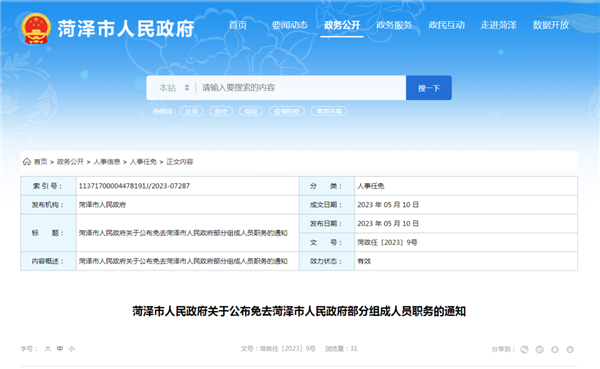
Task: Open 人事任免 breadcrumb link
Action: coord(143,162)
